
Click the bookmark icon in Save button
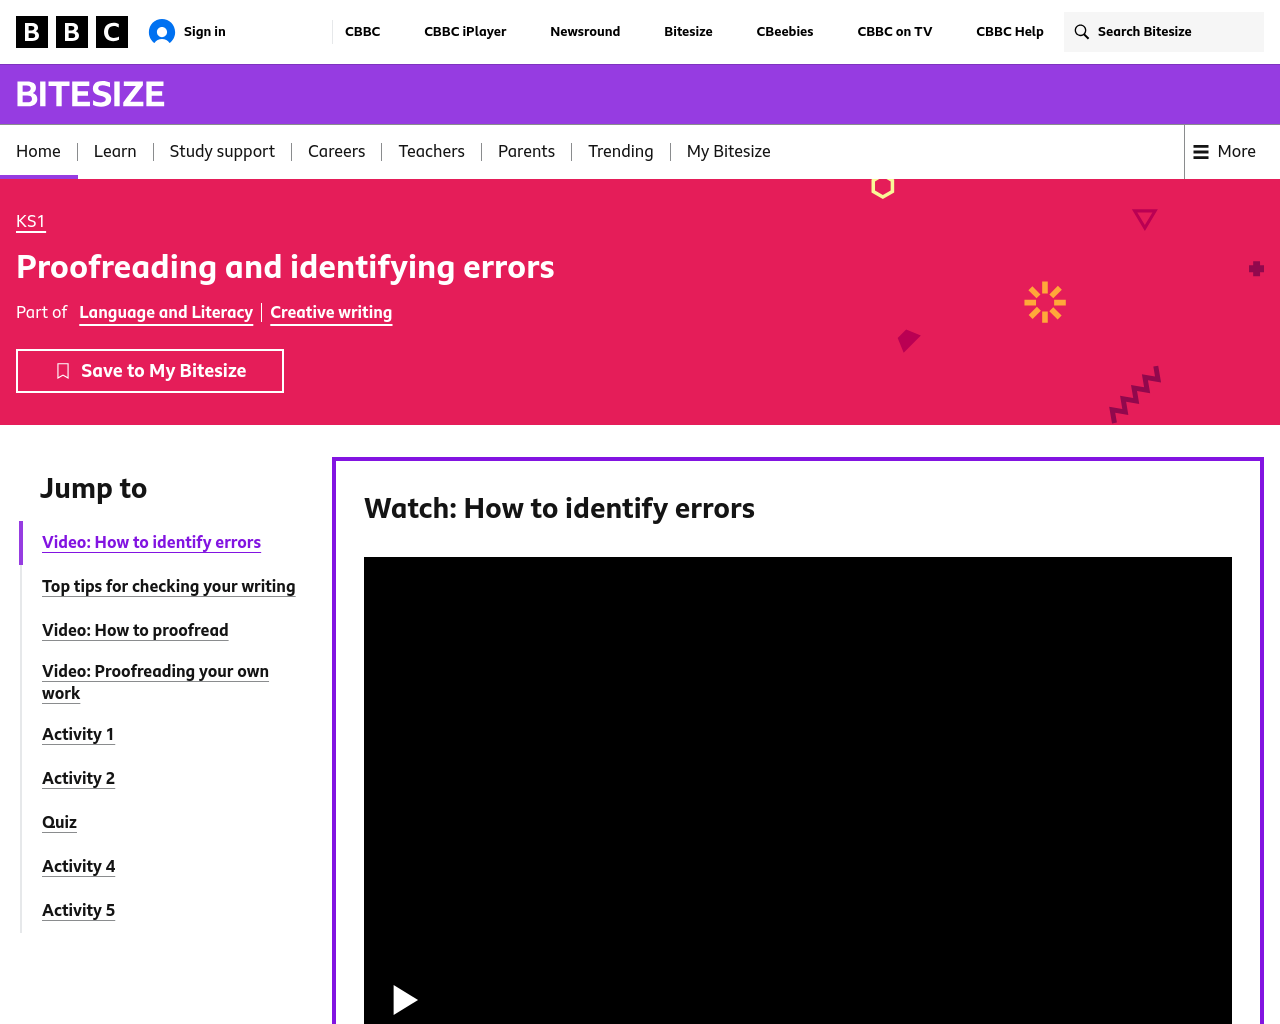point(63,371)
